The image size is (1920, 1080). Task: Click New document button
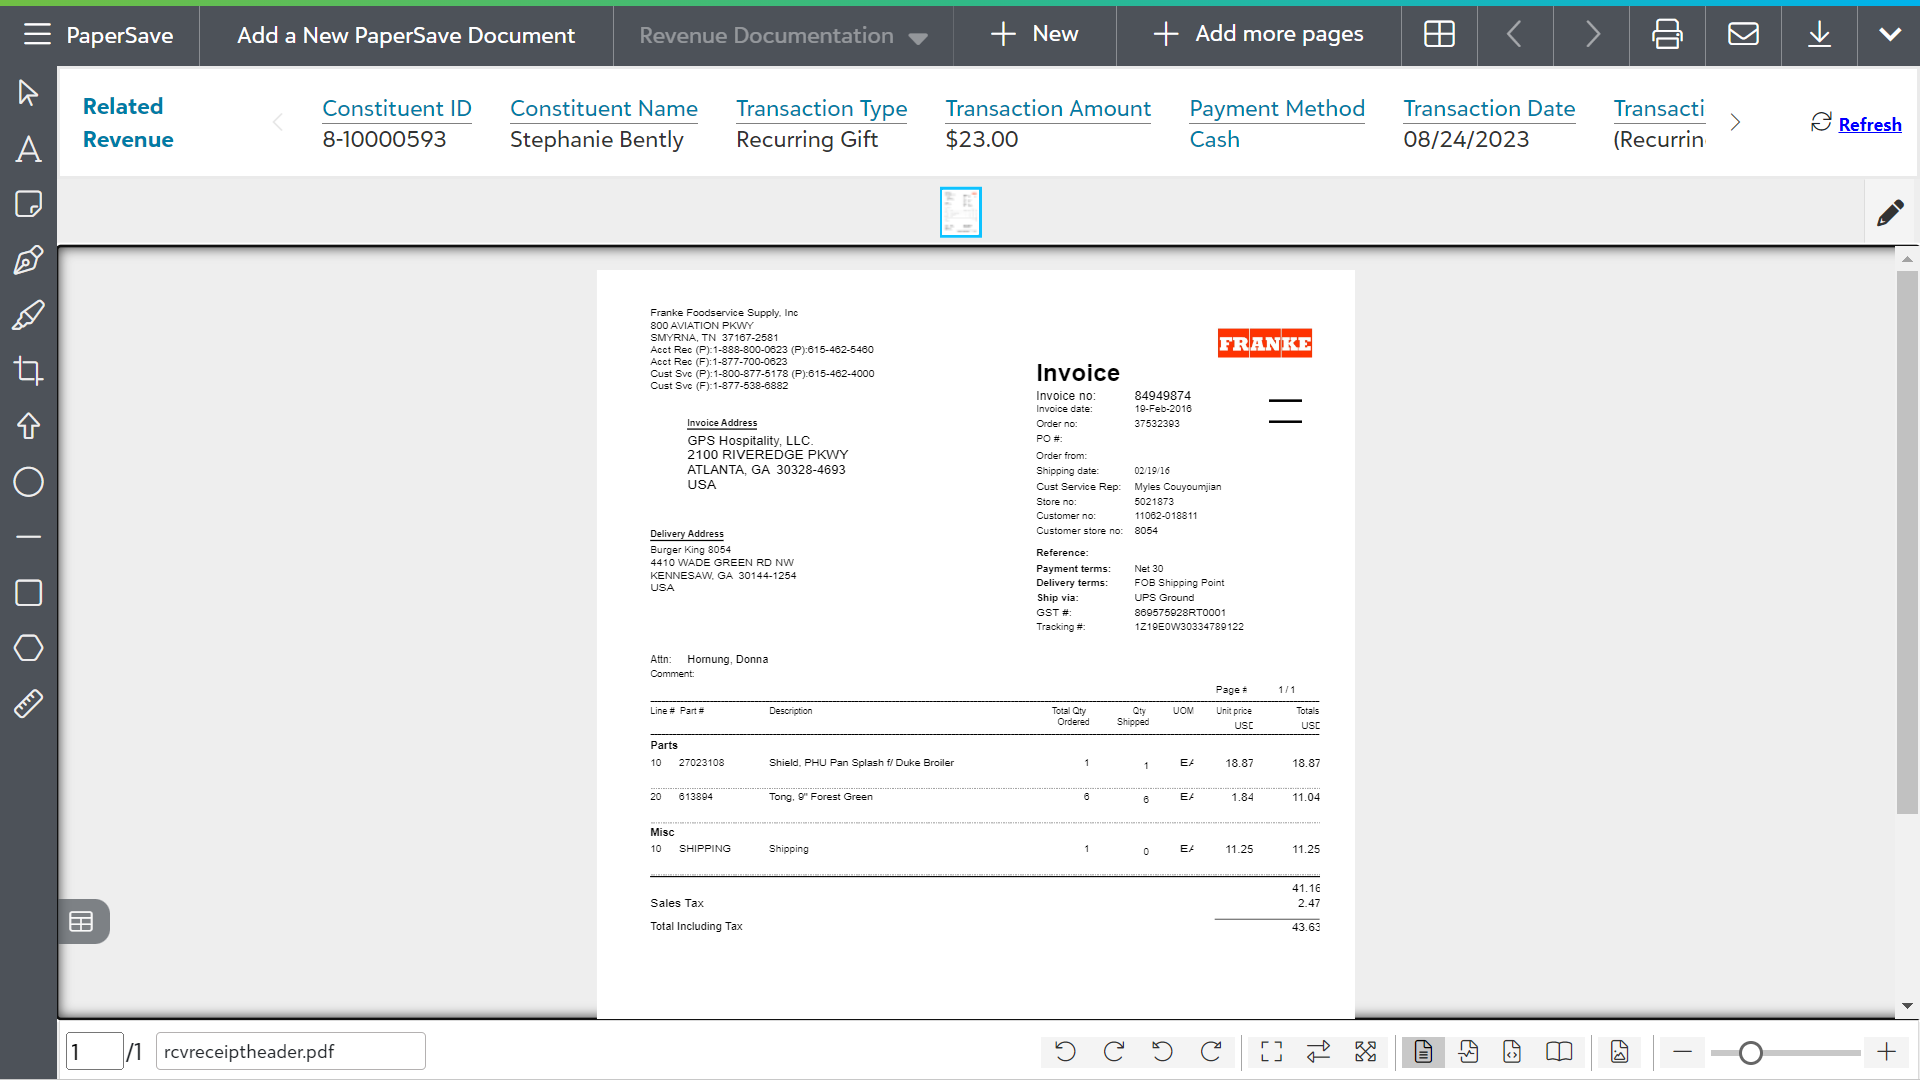[1034, 34]
